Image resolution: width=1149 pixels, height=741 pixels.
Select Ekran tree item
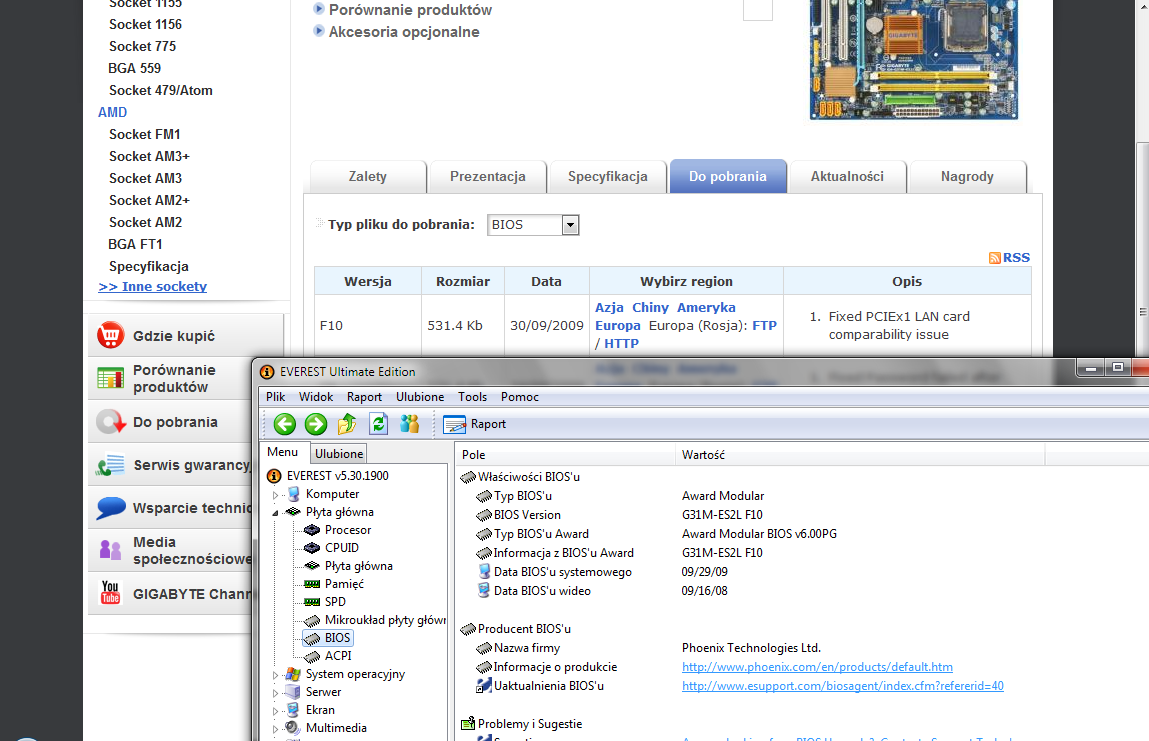tap(311, 709)
